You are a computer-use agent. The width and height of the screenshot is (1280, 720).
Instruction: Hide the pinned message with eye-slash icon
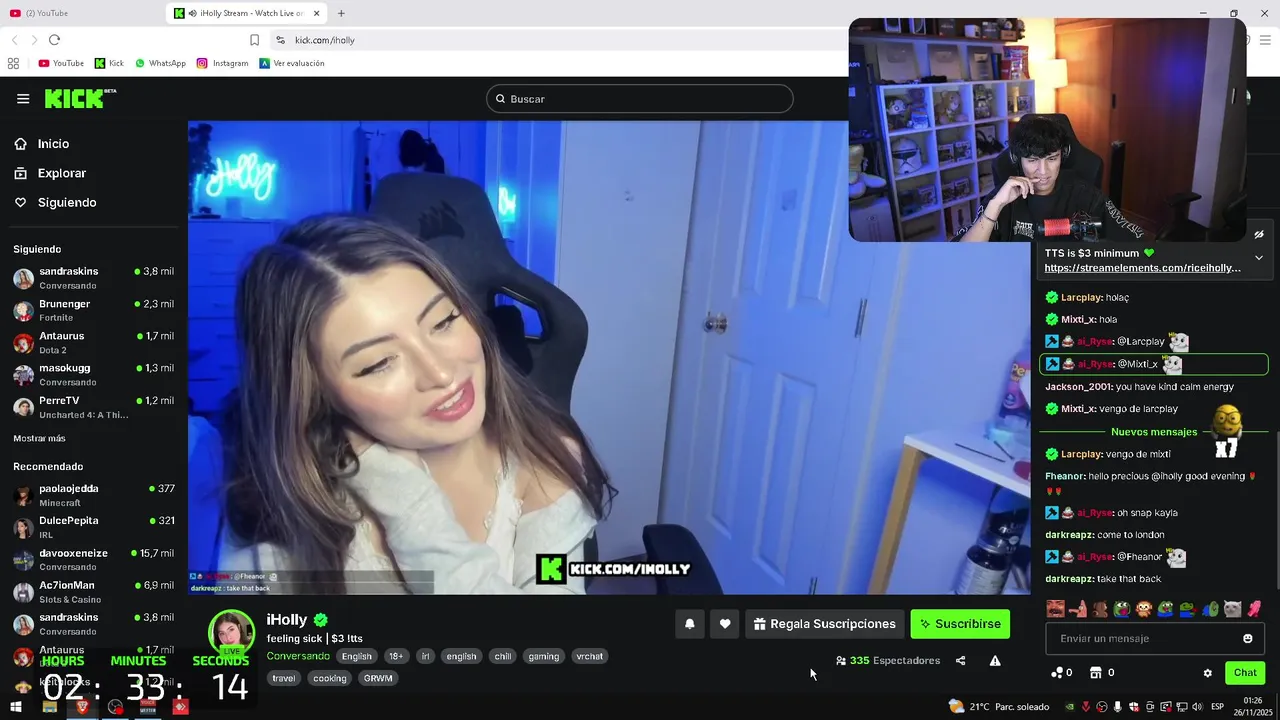point(1259,235)
